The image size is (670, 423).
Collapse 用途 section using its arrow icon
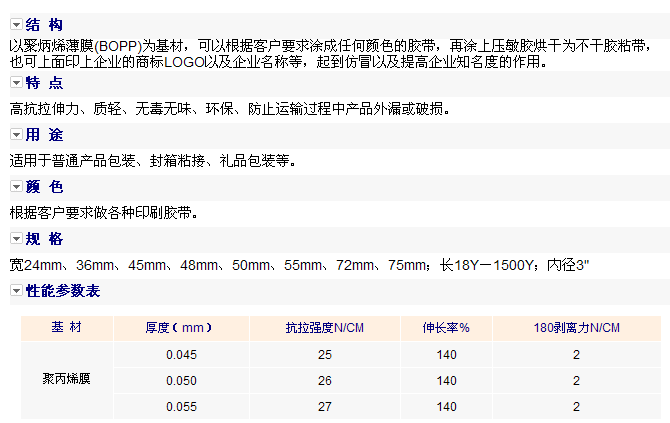(16, 134)
